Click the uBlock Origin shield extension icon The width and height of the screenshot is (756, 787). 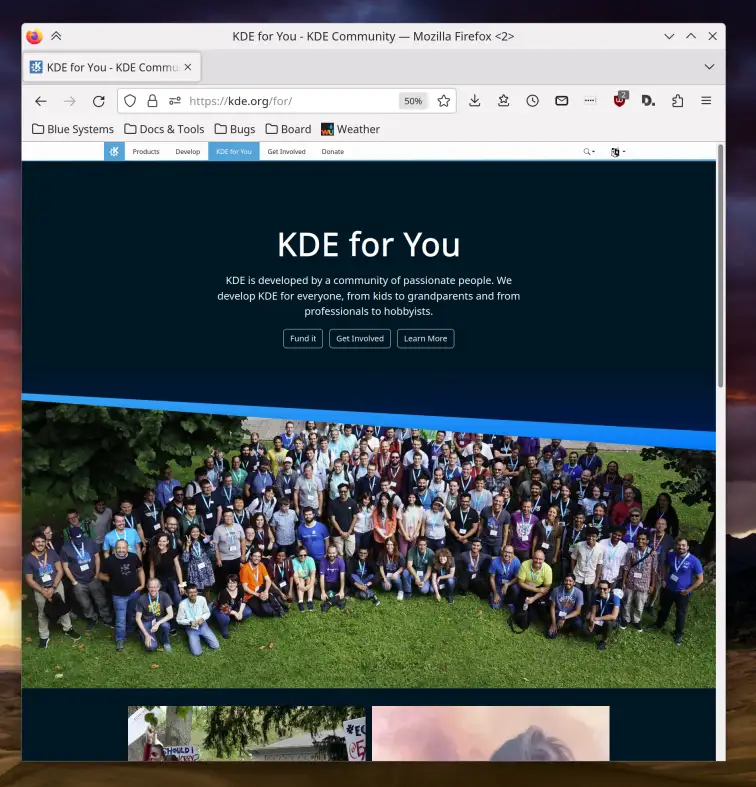620,100
